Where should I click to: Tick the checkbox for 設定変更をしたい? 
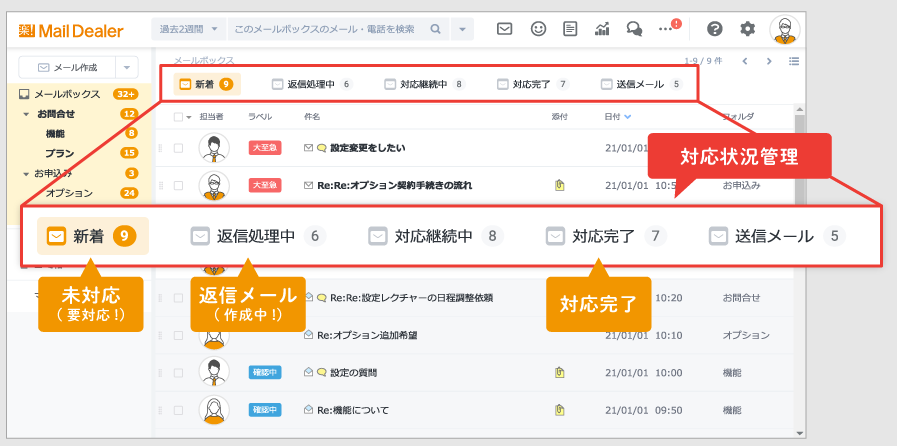tap(178, 148)
